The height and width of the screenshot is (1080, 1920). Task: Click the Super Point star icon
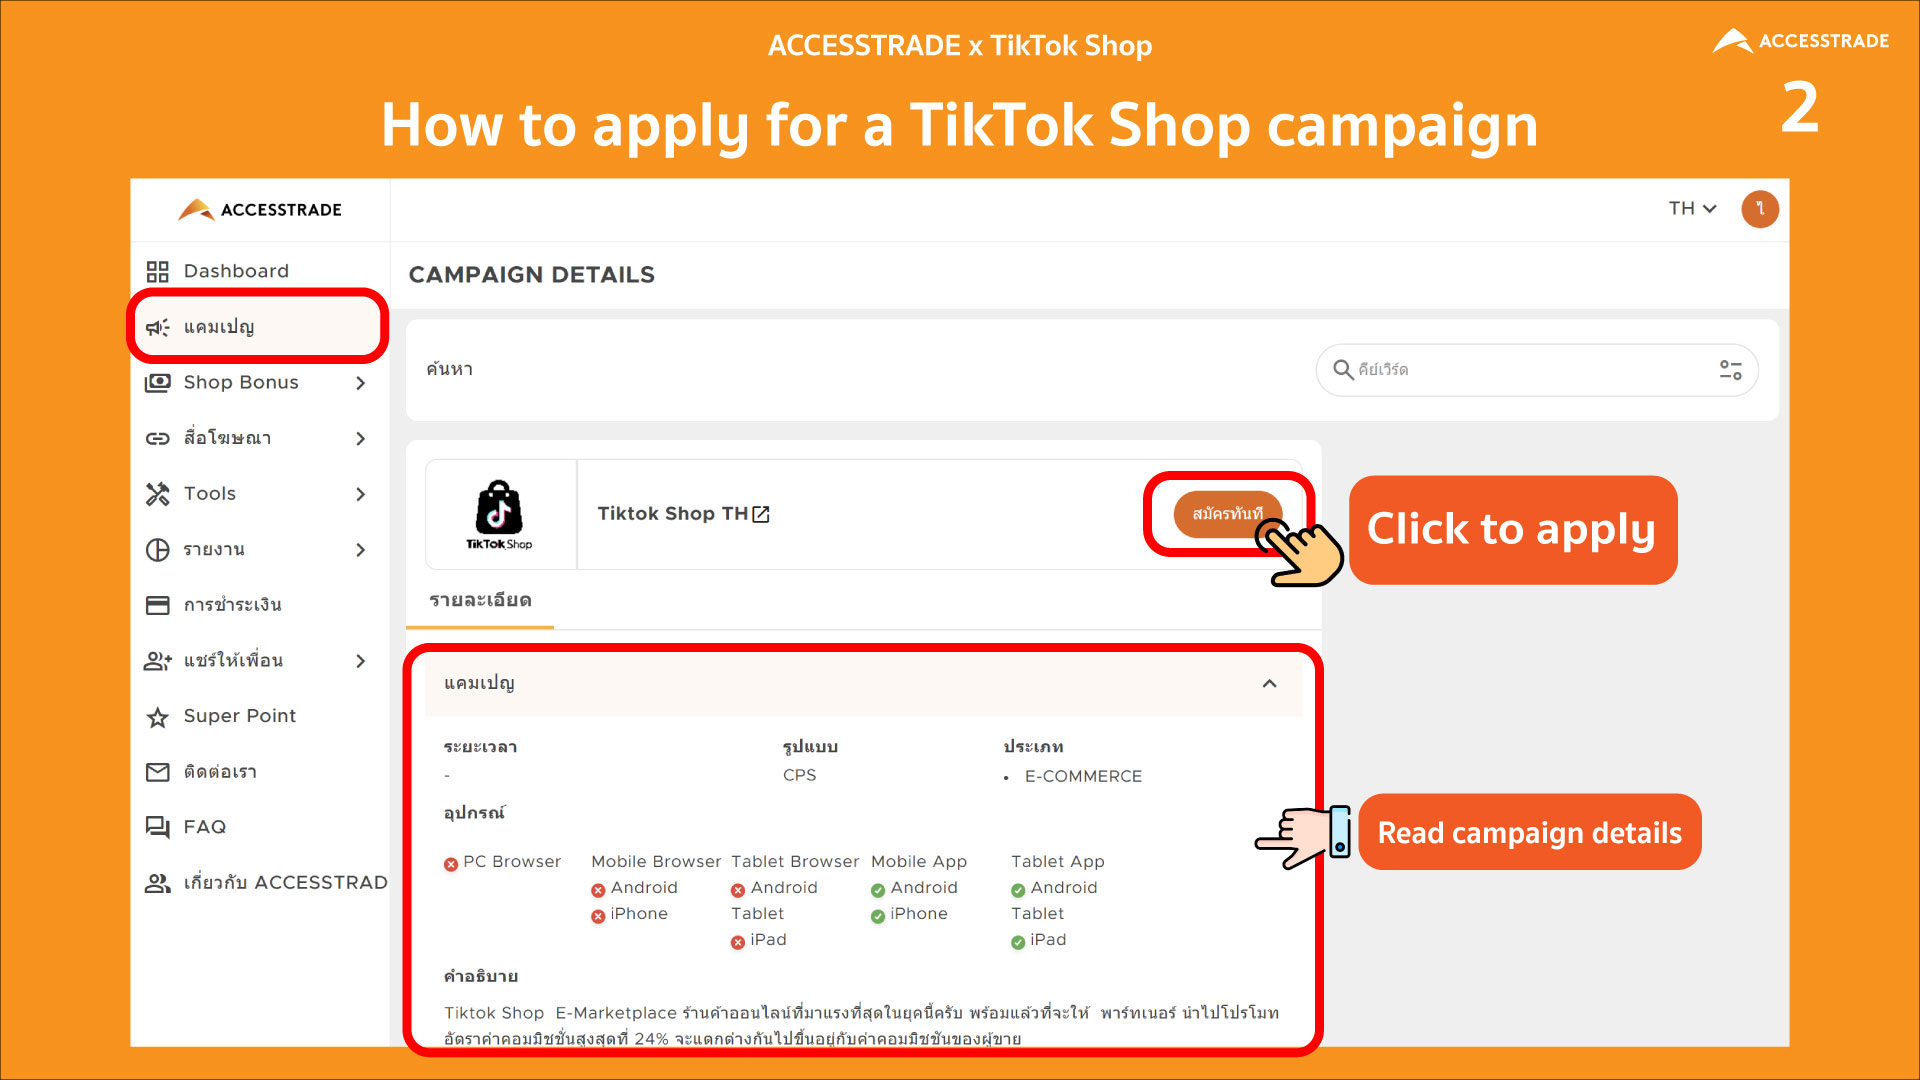157,717
